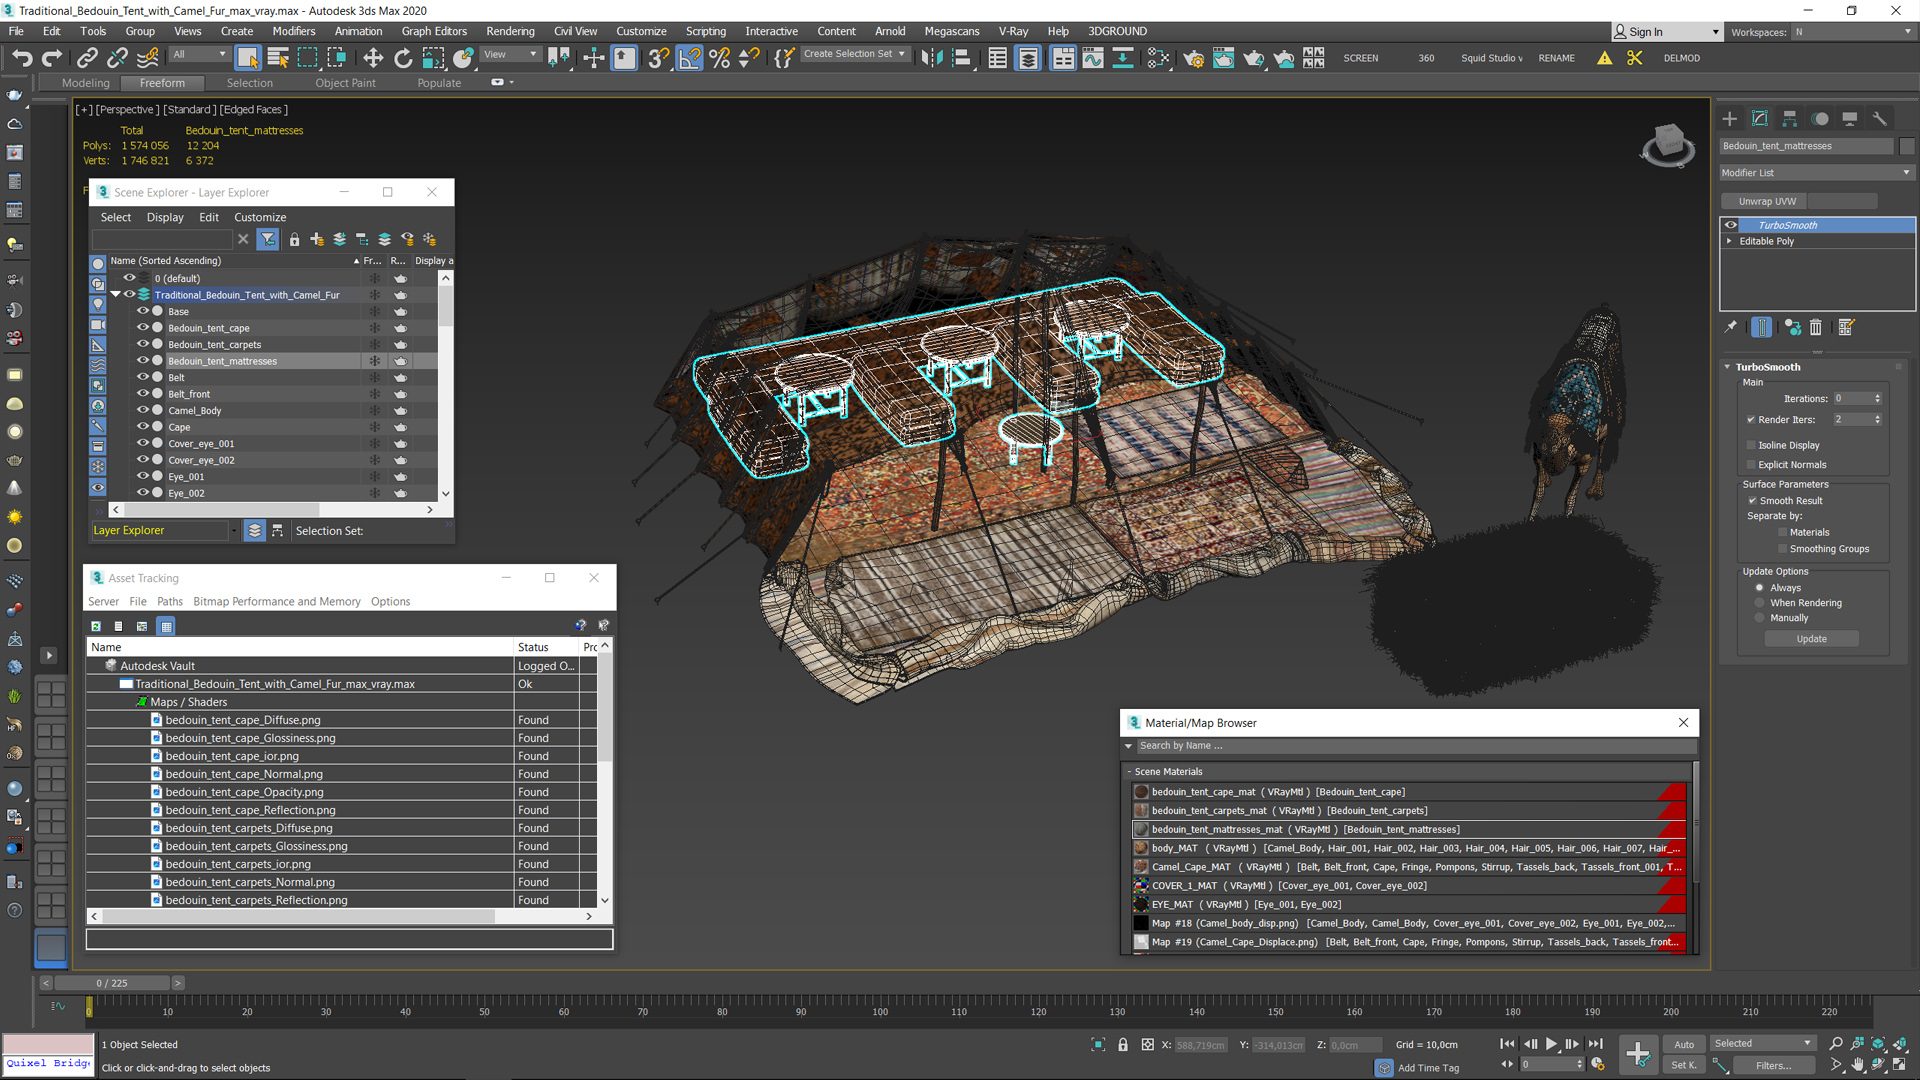1920x1080 pixels.
Task: Open the Modify tab in command panel
Action: tap(1760, 119)
